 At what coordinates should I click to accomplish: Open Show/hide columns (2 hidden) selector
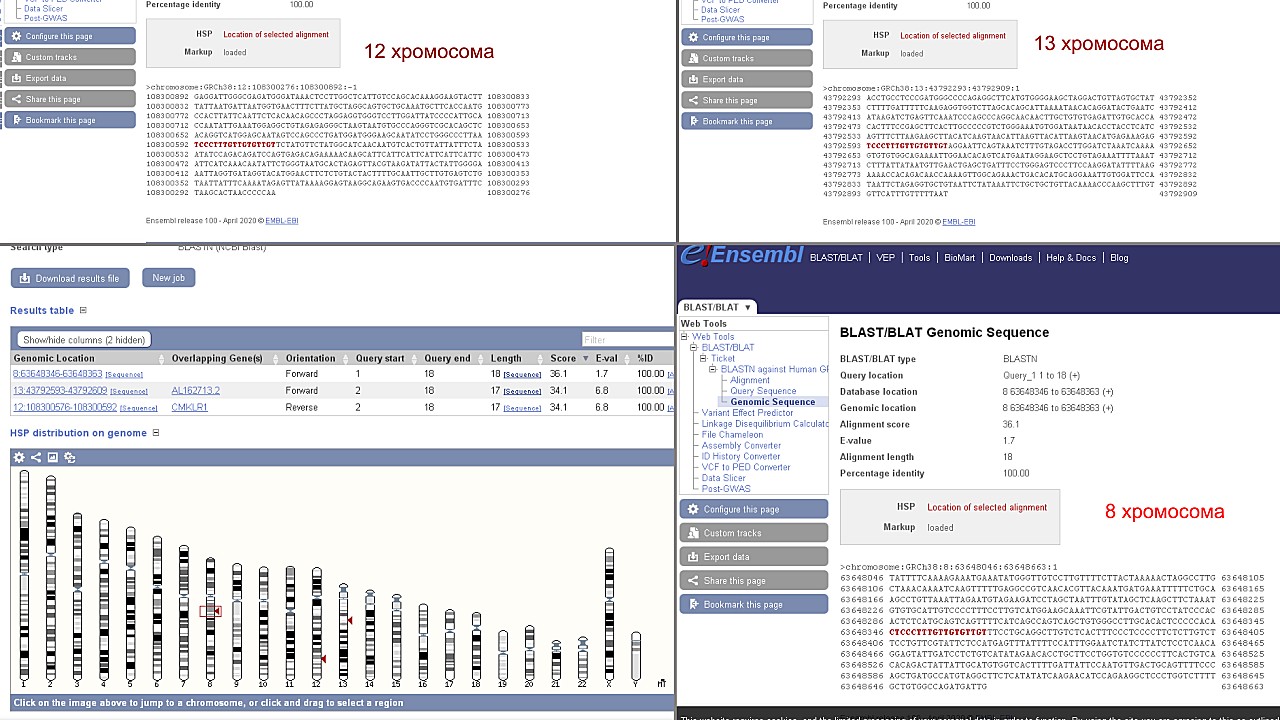tap(84, 340)
